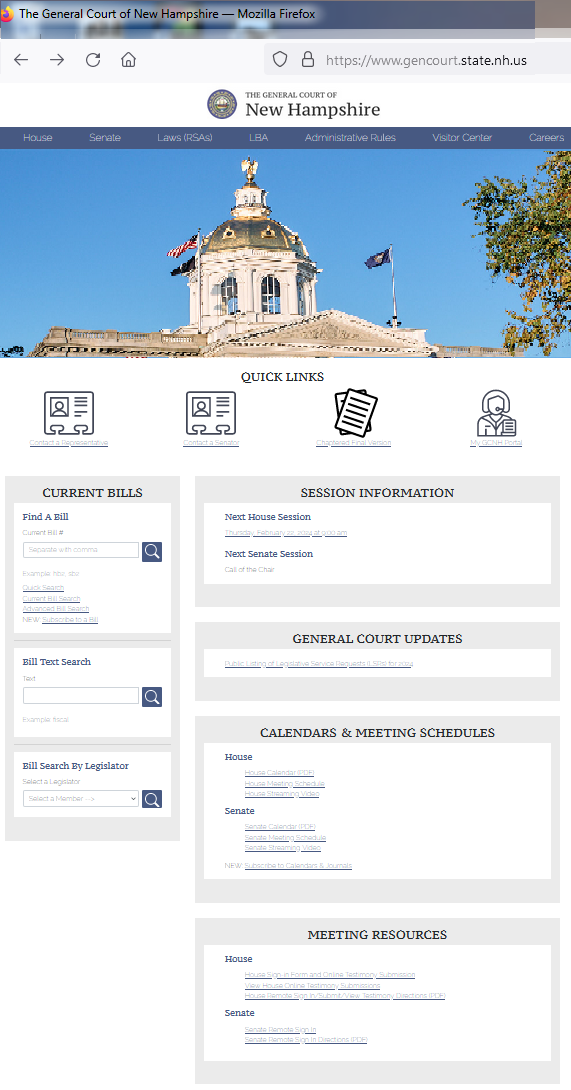Image resolution: width=571 pixels, height=1090 pixels.
Task: Open the My GCNH Portal link
Action: click(x=496, y=443)
